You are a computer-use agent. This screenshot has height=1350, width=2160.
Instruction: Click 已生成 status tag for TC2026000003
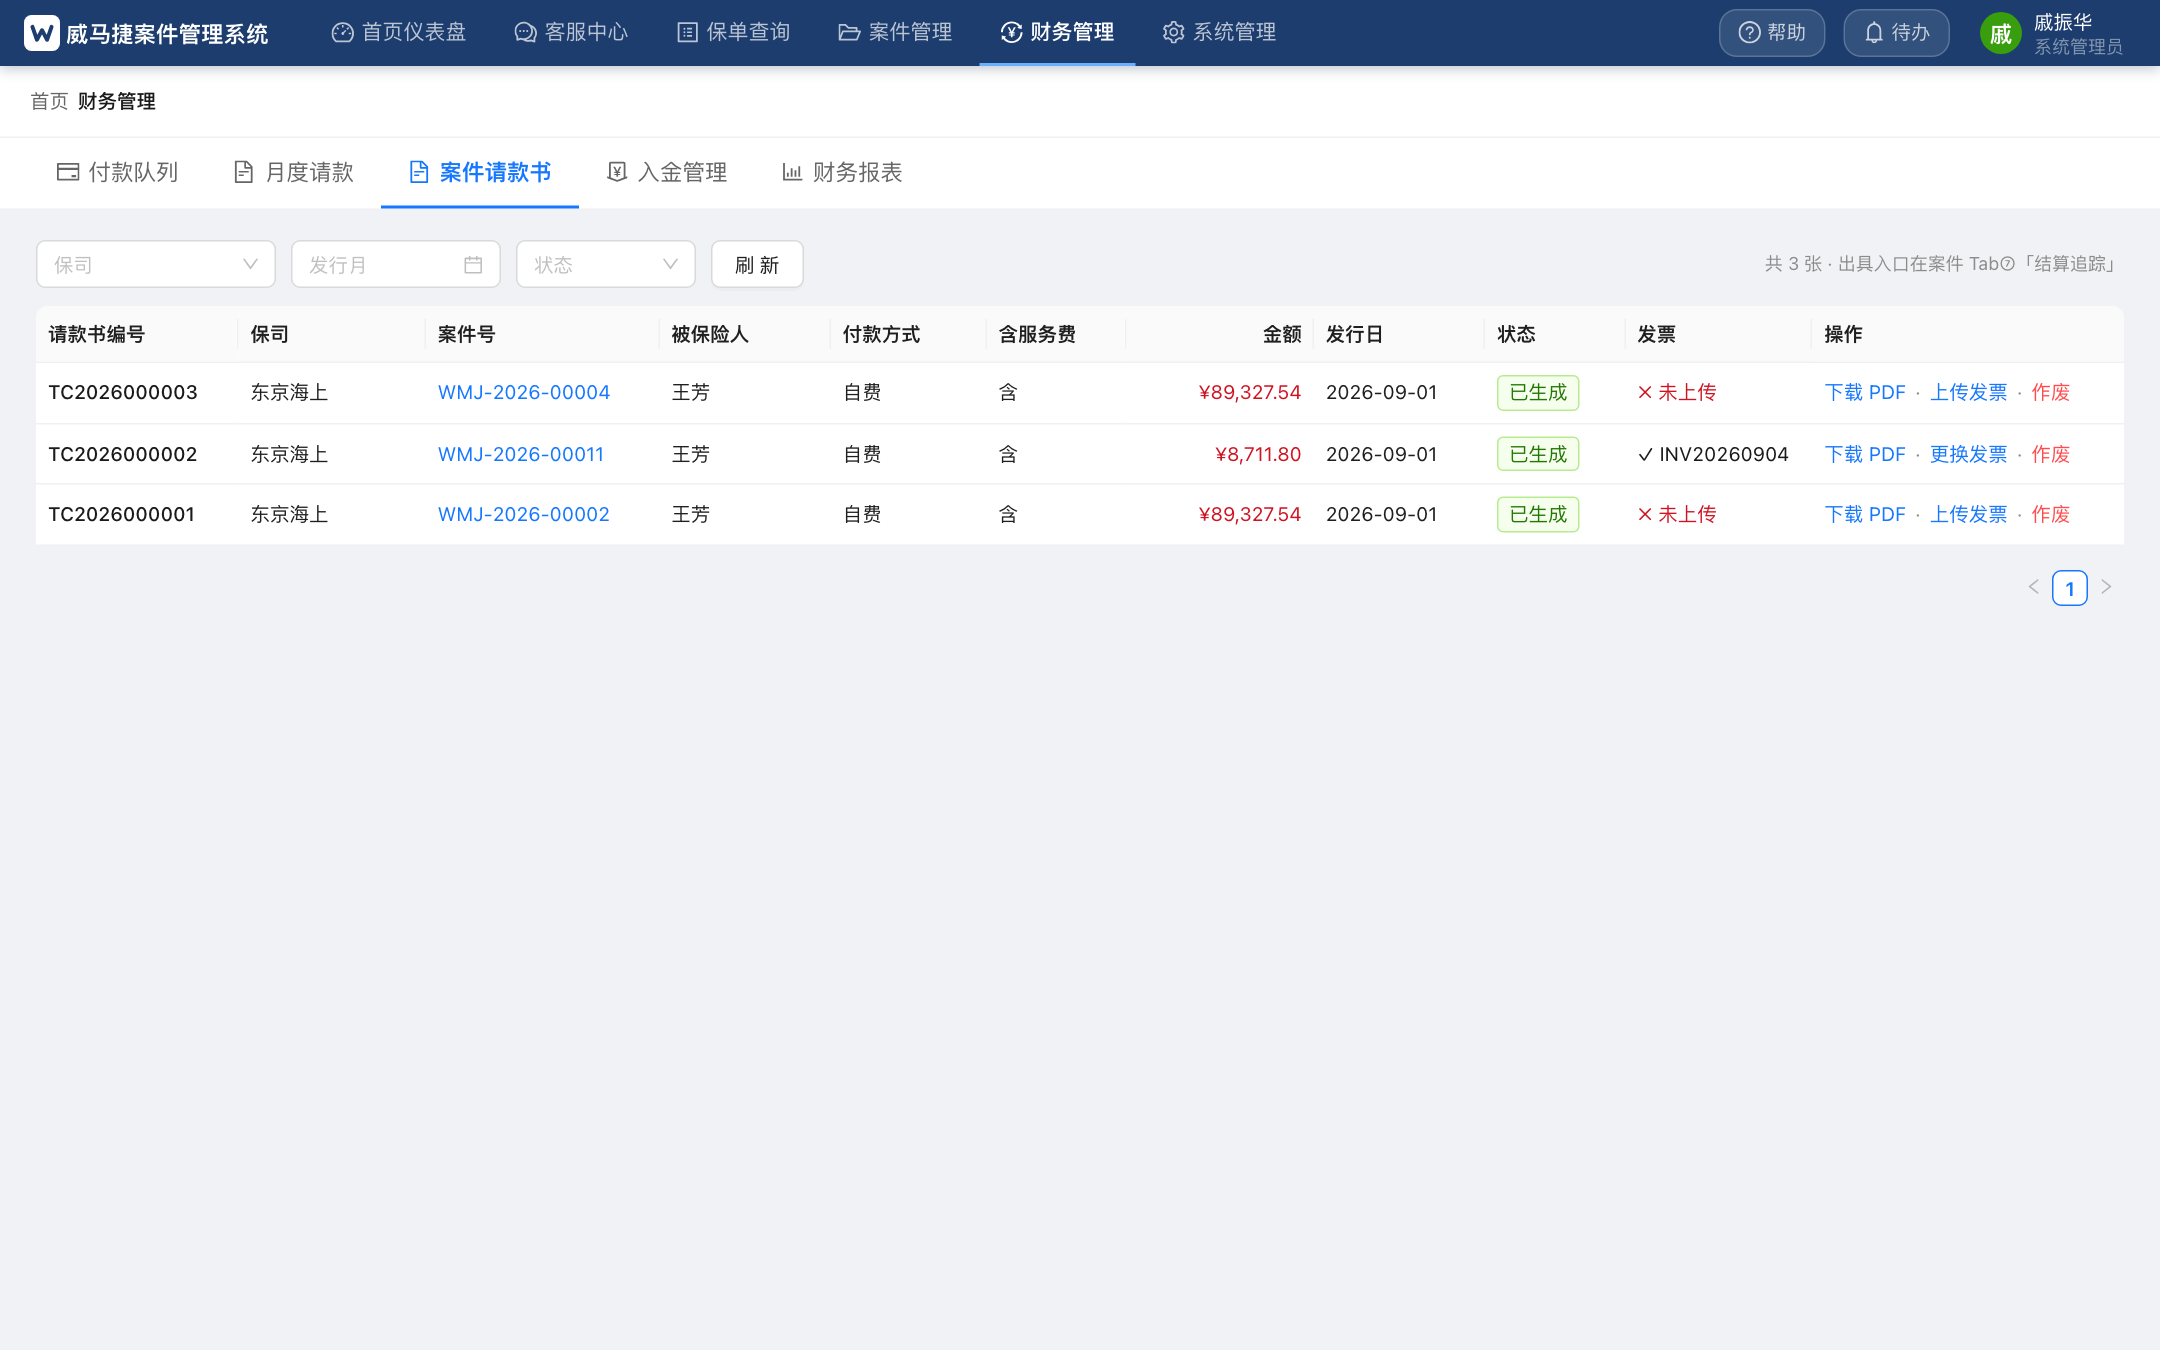point(1538,392)
